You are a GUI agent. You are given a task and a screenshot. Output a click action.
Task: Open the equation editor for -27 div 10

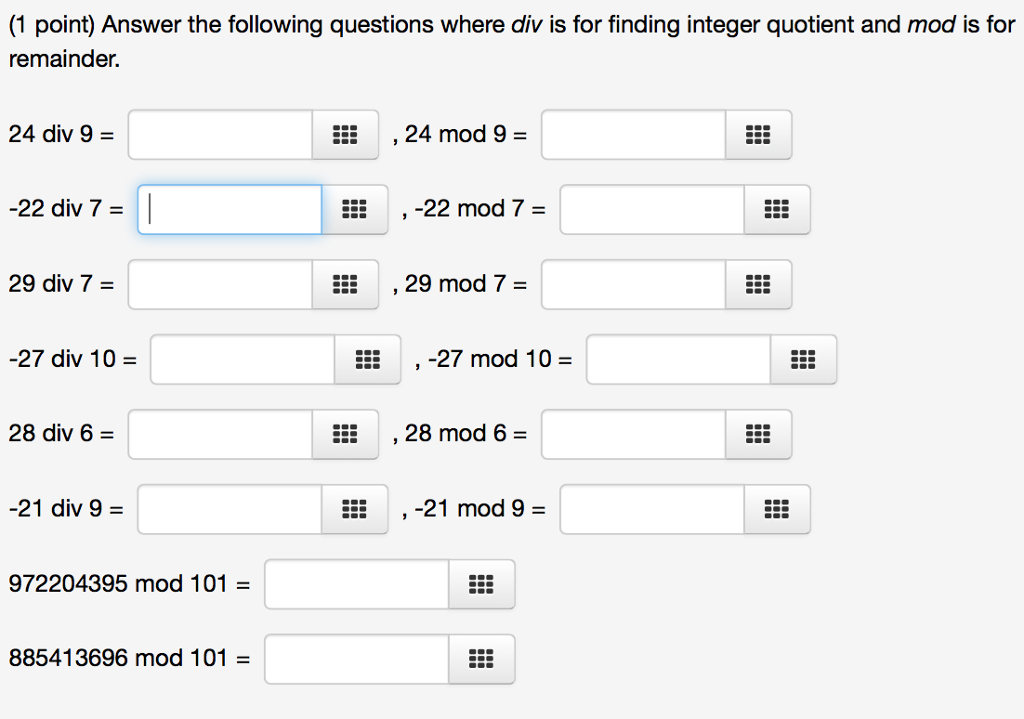pyautogui.click(x=366, y=359)
